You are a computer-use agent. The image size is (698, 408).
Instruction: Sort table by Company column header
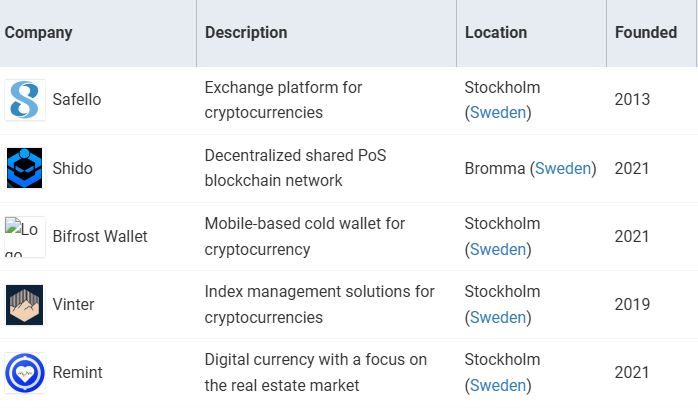click(x=39, y=33)
